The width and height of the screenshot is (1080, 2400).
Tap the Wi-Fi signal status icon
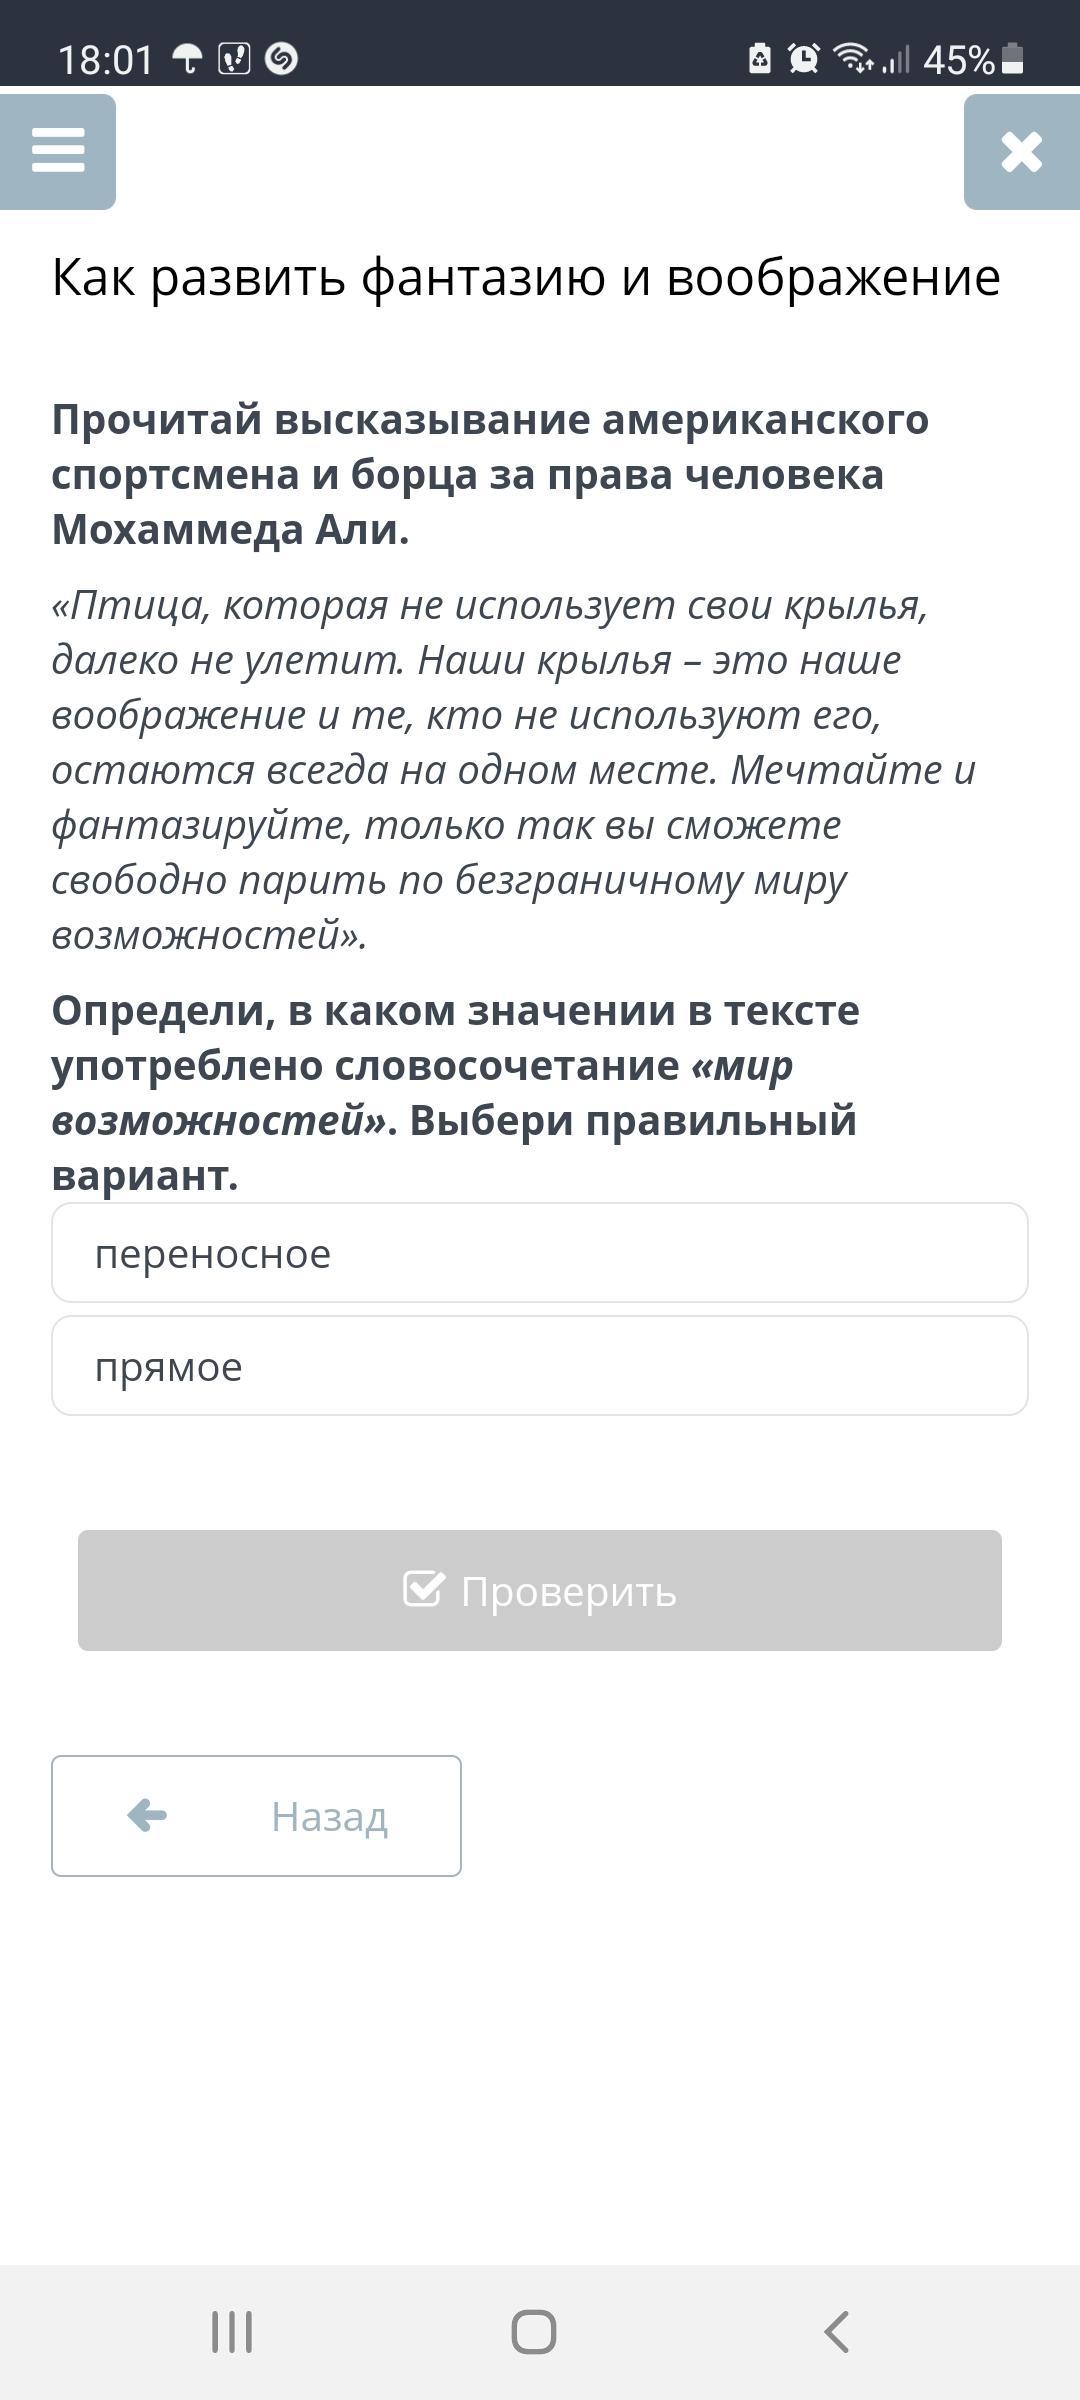coord(853,59)
